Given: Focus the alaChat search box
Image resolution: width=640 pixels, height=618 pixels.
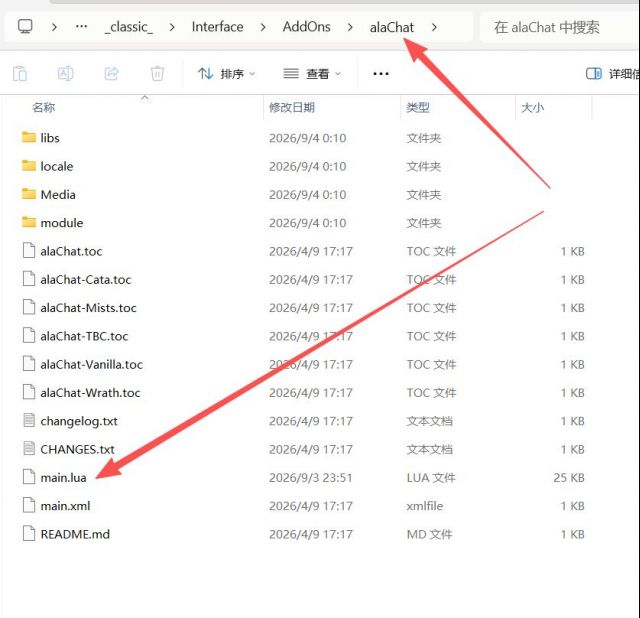Looking at the screenshot, I should pyautogui.click(x=559, y=27).
